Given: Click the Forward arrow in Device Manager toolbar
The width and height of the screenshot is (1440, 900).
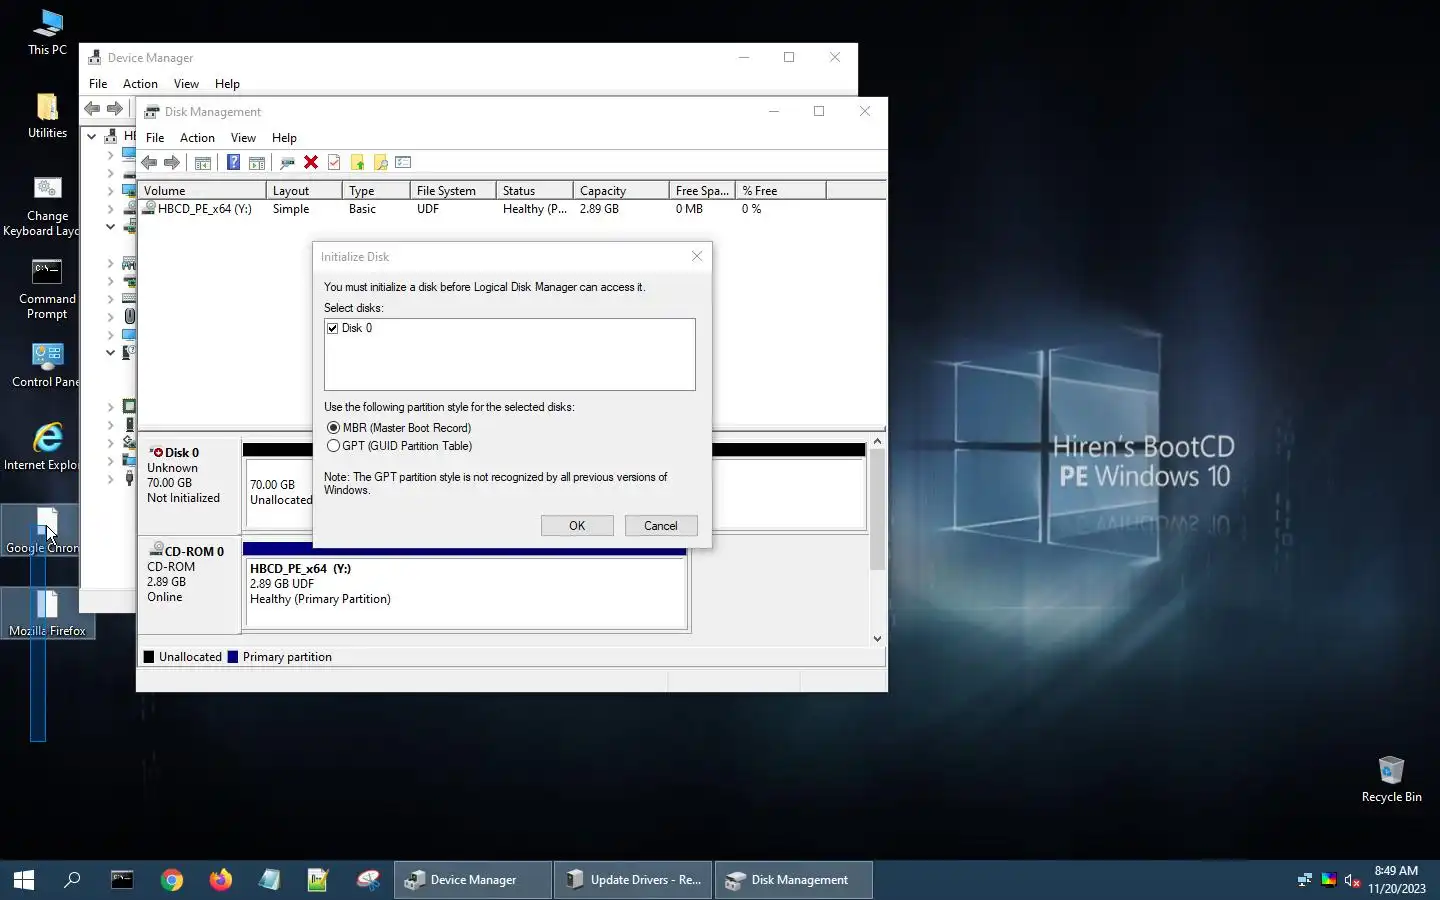Looking at the screenshot, I should 115,109.
